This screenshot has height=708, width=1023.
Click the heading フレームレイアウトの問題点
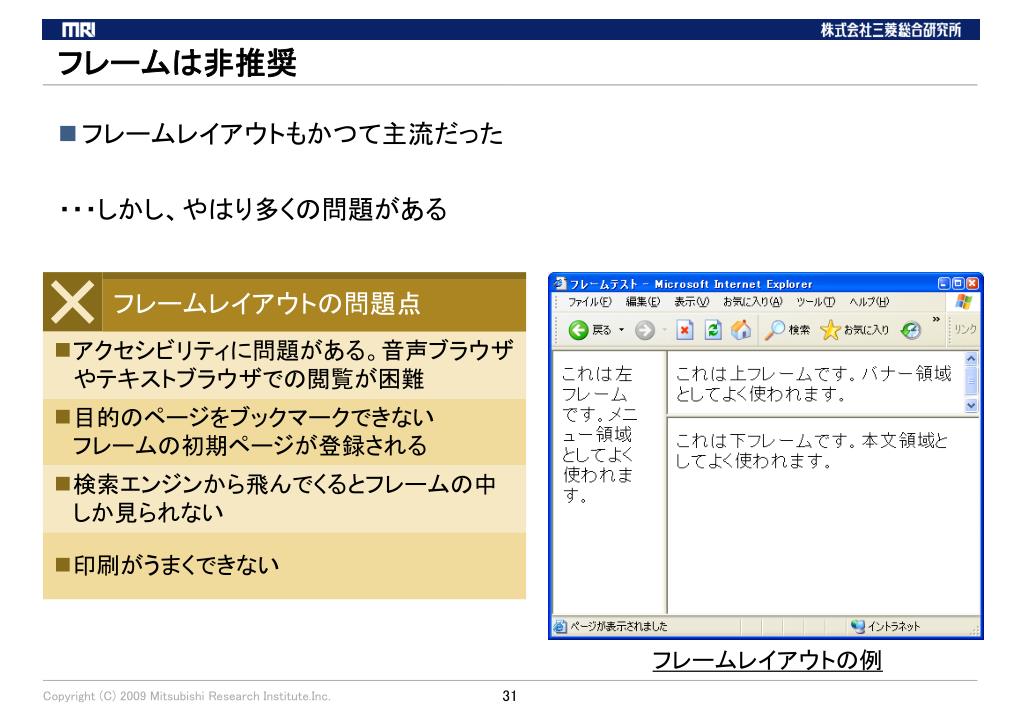pos(266,303)
